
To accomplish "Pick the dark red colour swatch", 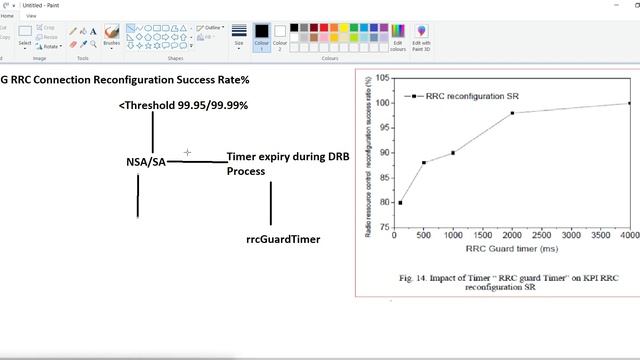I will point(314,28).
